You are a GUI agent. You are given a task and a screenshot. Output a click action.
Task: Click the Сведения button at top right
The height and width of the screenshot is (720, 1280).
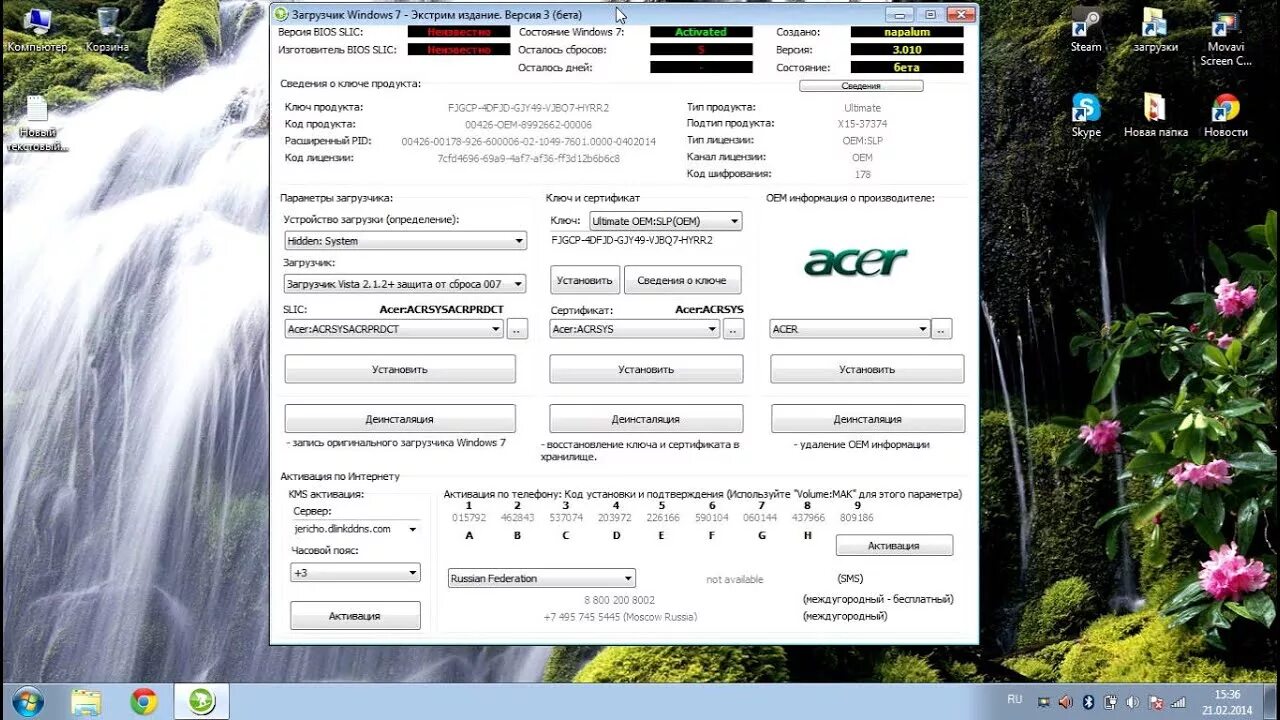pyautogui.click(x=861, y=86)
